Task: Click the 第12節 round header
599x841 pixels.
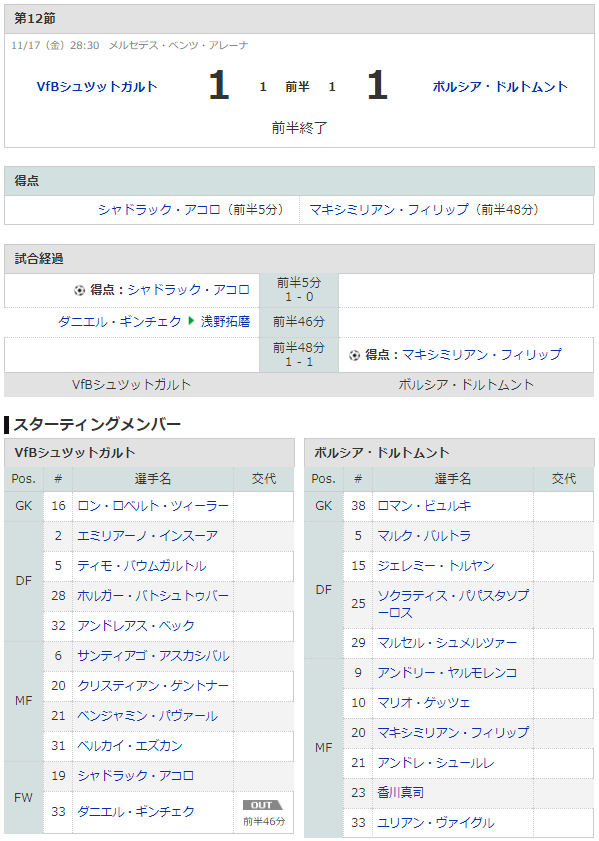Action: [x=299, y=19]
